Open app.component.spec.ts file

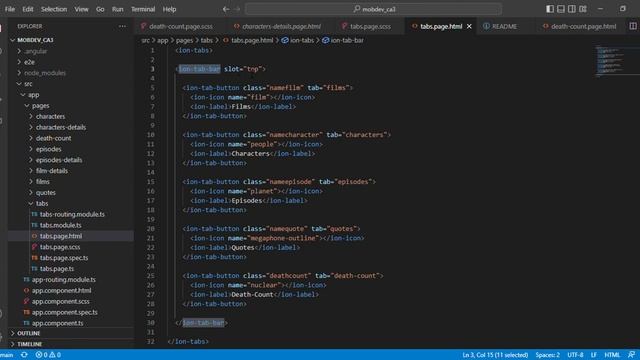[x=64, y=312]
